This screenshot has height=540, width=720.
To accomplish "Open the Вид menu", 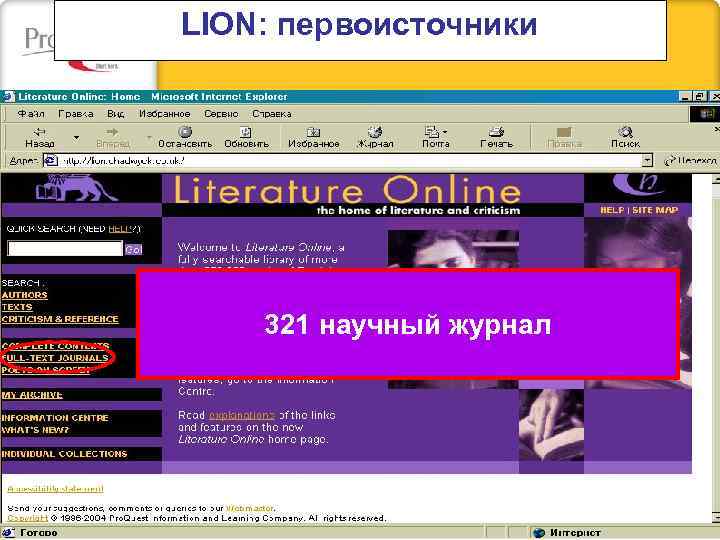I will click(116, 113).
